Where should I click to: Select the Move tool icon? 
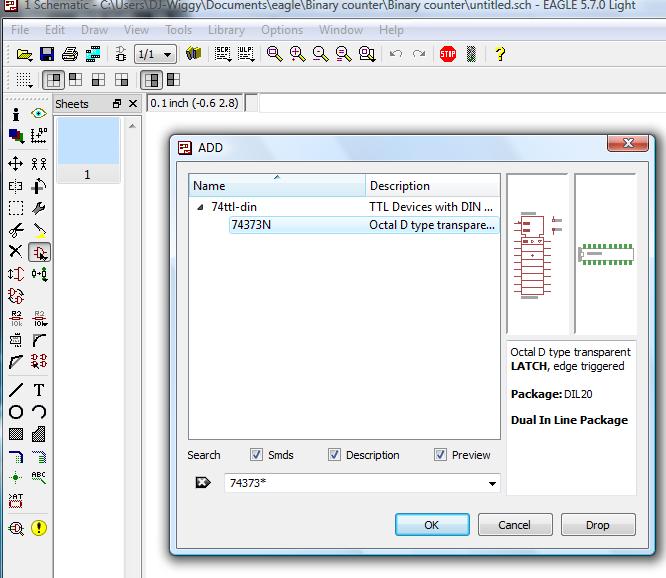(x=16, y=164)
